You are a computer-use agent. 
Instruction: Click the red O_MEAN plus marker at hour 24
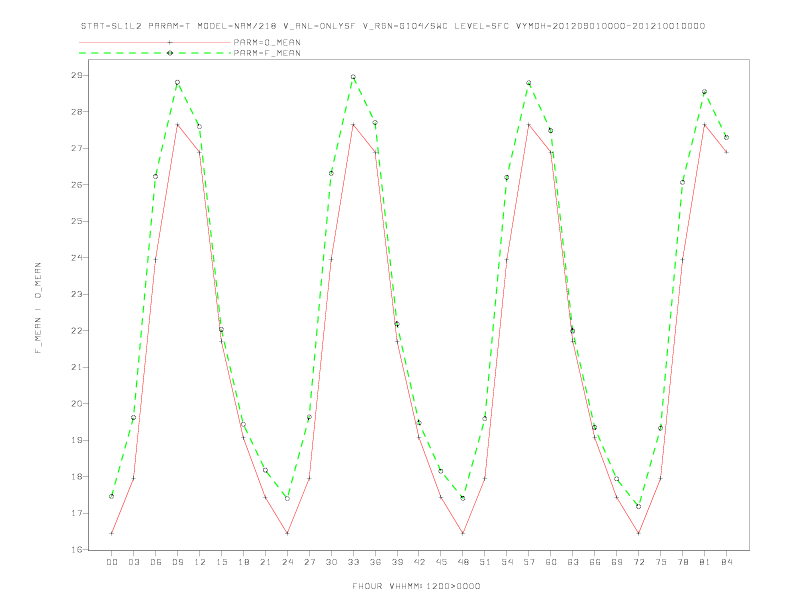click(287, 533)
